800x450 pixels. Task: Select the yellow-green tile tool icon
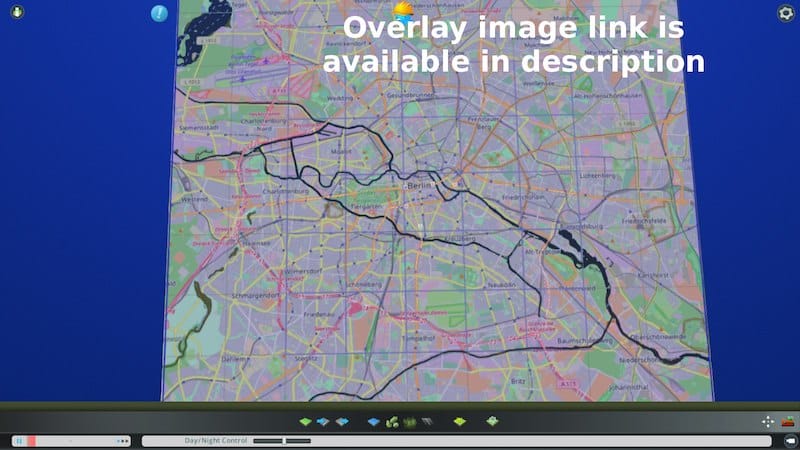[x=459, y=422]
